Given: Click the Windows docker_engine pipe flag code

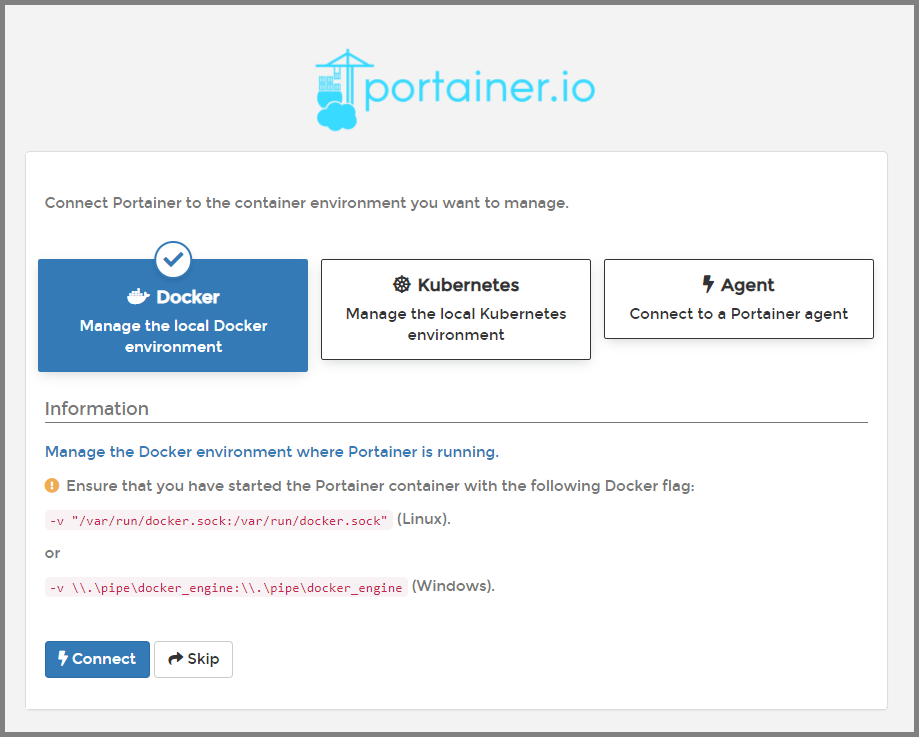Looking at the screenshot, I should (226, 587).
